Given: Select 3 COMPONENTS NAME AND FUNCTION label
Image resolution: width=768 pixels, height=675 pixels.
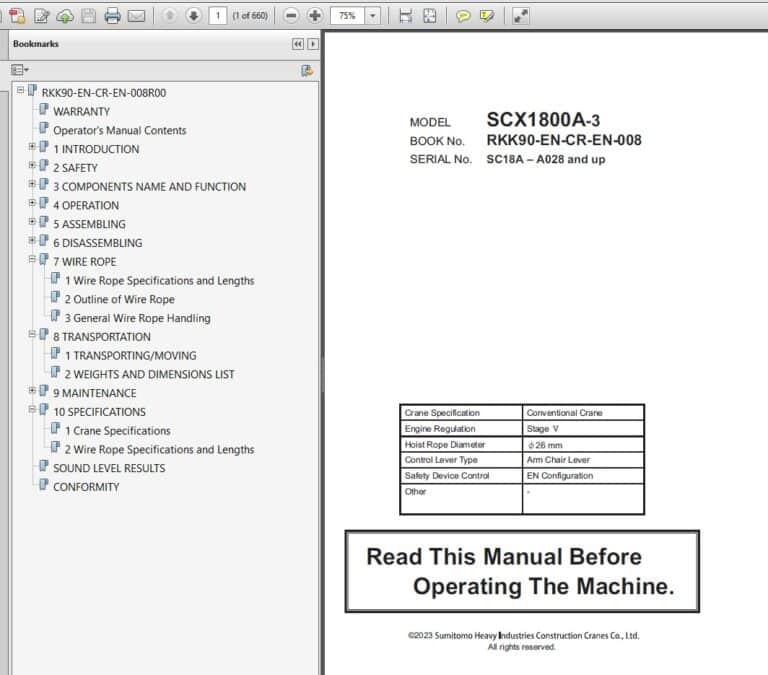Looking at the screenshot, I should coord(149,187).
